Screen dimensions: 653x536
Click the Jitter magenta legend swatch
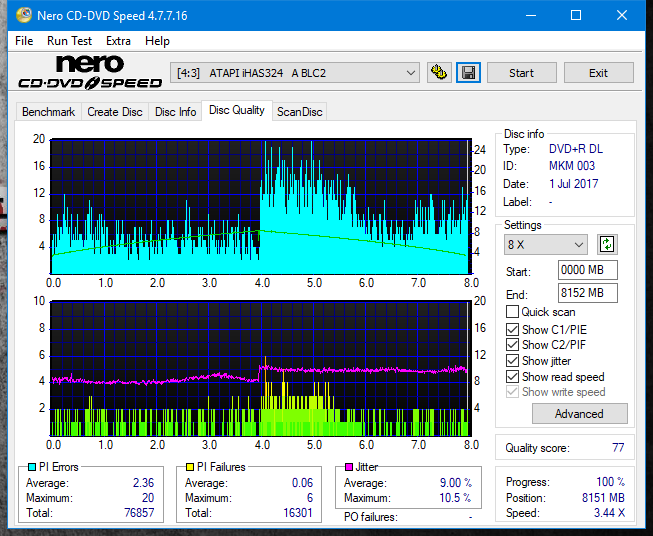pyautogui.click(x=349, y=467)
